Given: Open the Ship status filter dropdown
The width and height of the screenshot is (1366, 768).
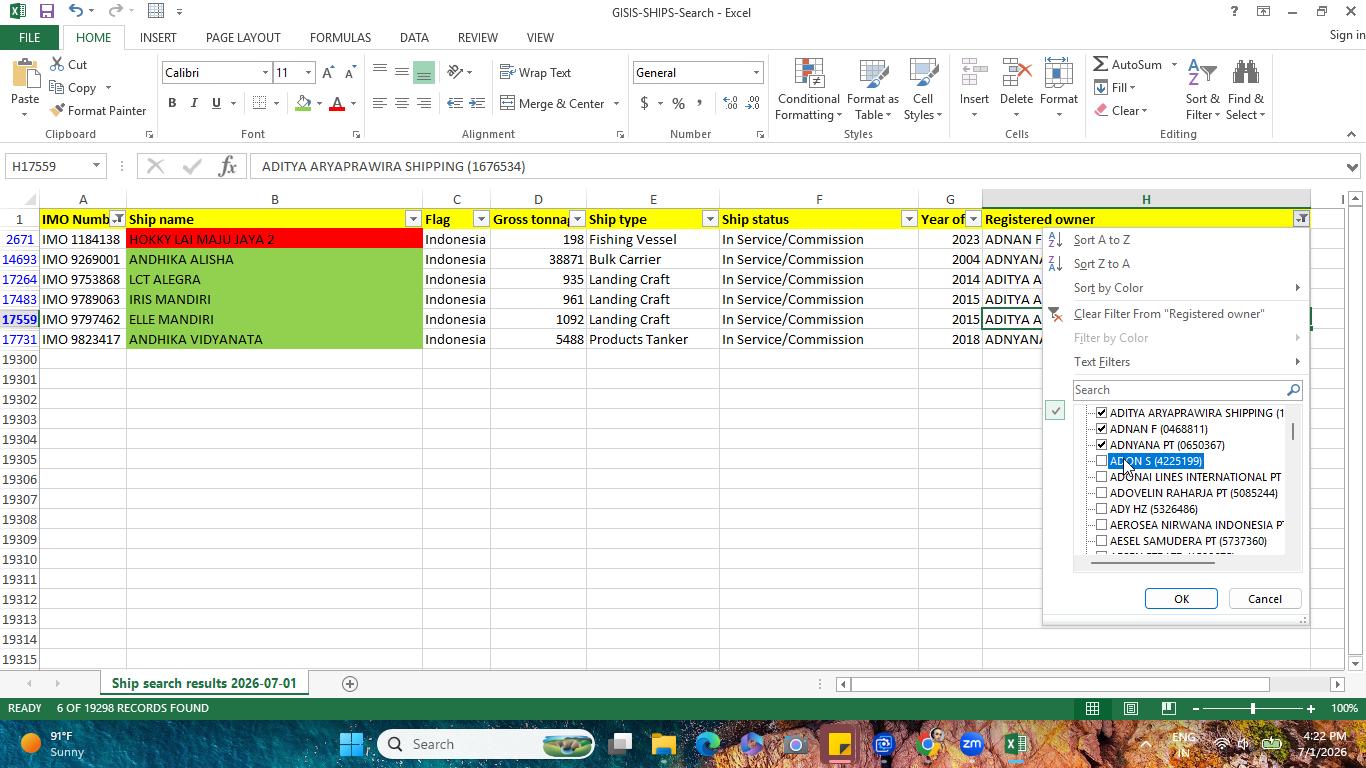Looking at the screenshot, I should point(909,219).
